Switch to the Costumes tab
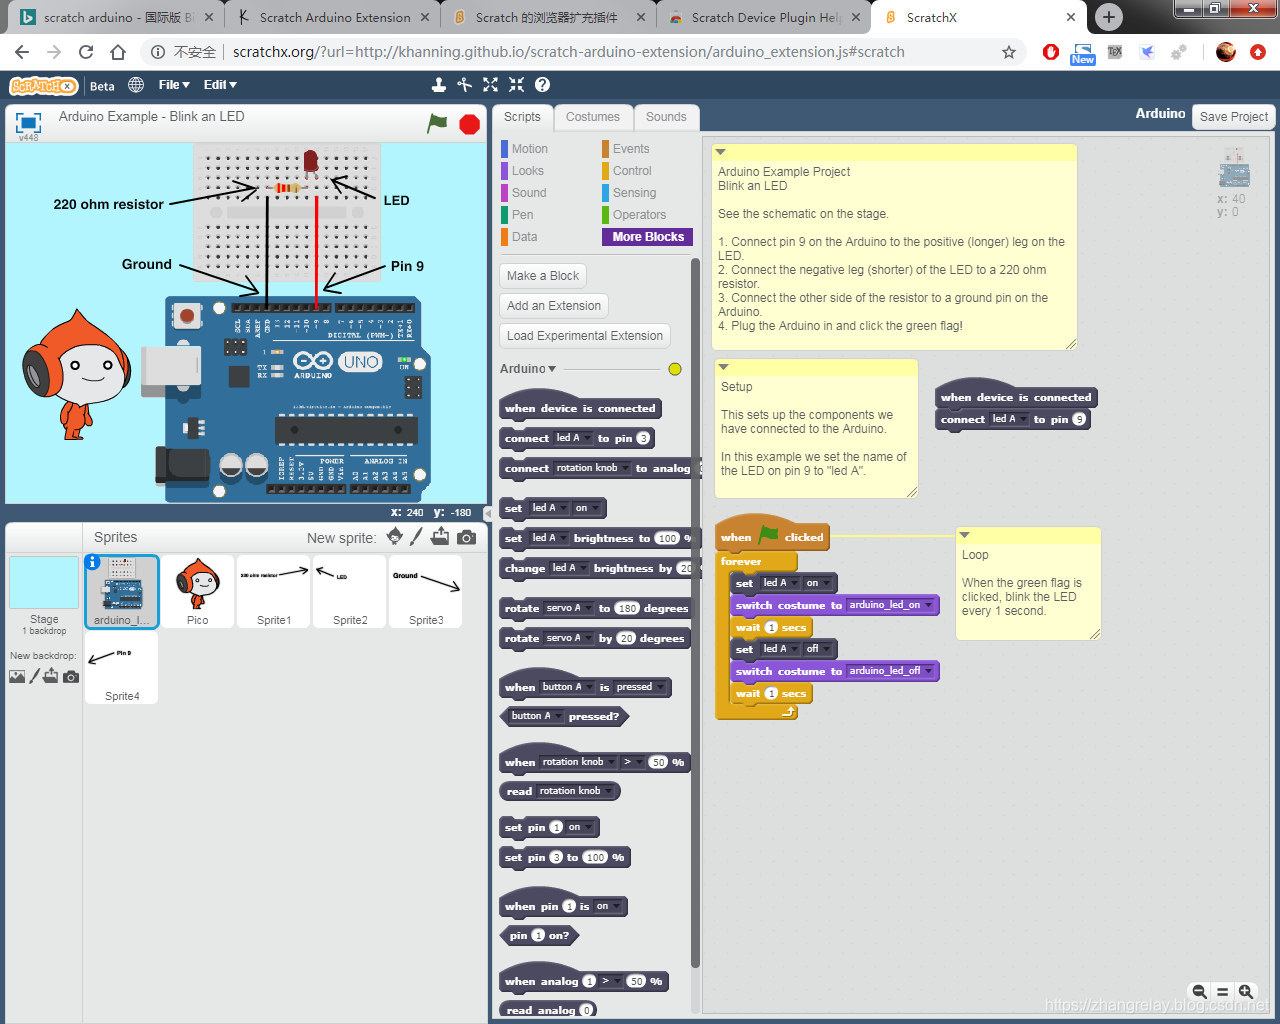1280x1024 pixels. click(593, 117)
